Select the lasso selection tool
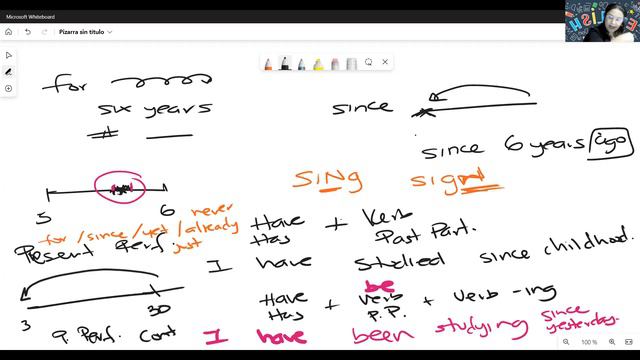Viewport: 640px width, 360px height. [x=368, y=62]
